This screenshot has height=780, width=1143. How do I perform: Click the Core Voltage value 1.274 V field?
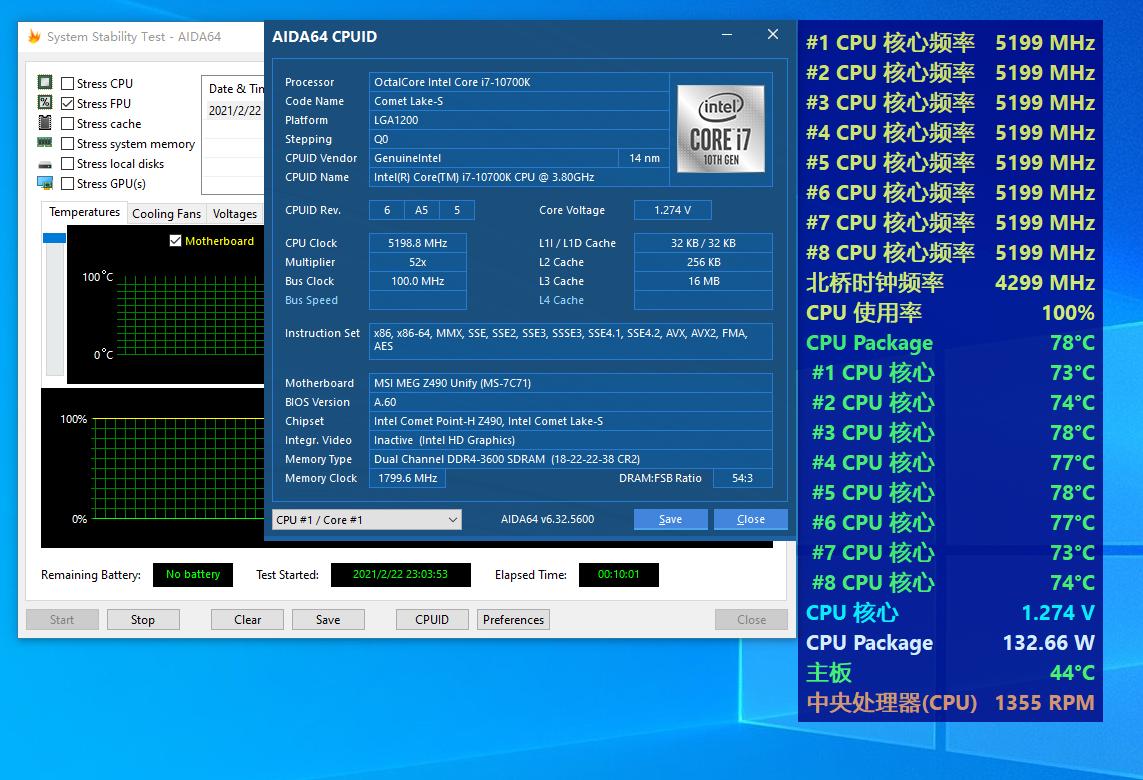tap(673, 210)
